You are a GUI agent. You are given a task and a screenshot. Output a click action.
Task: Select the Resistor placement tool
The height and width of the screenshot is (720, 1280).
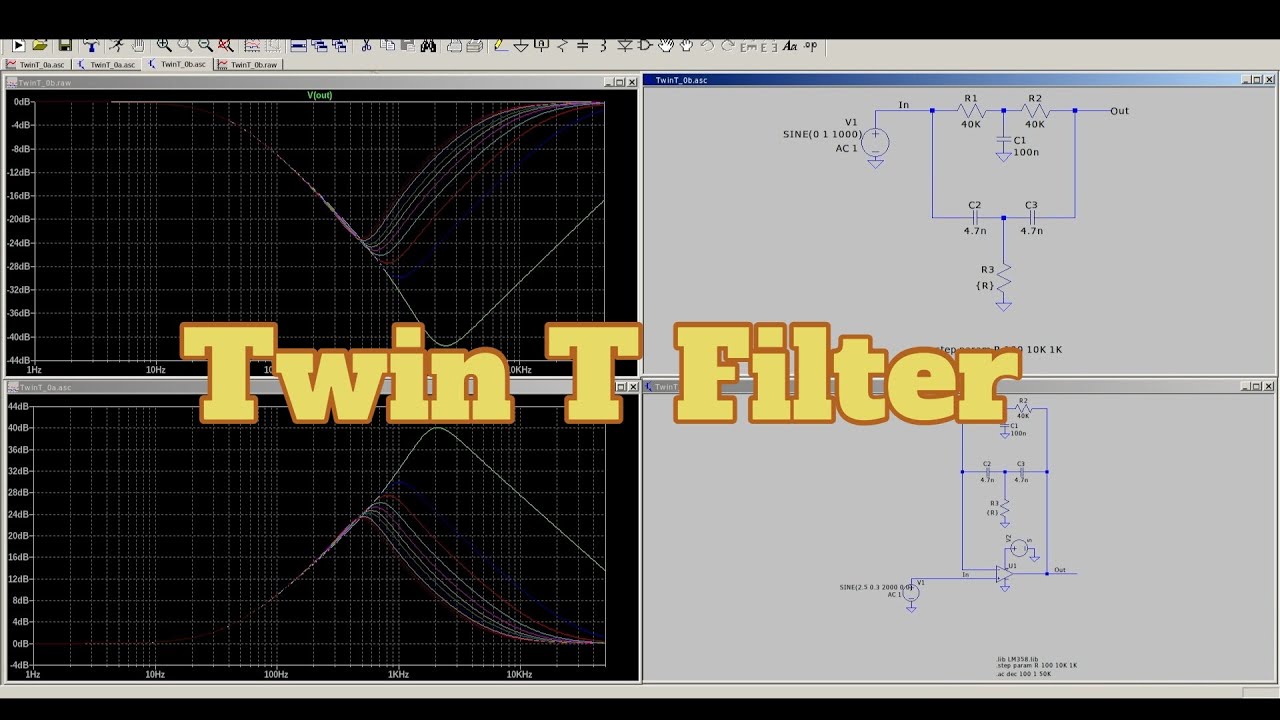562,46
